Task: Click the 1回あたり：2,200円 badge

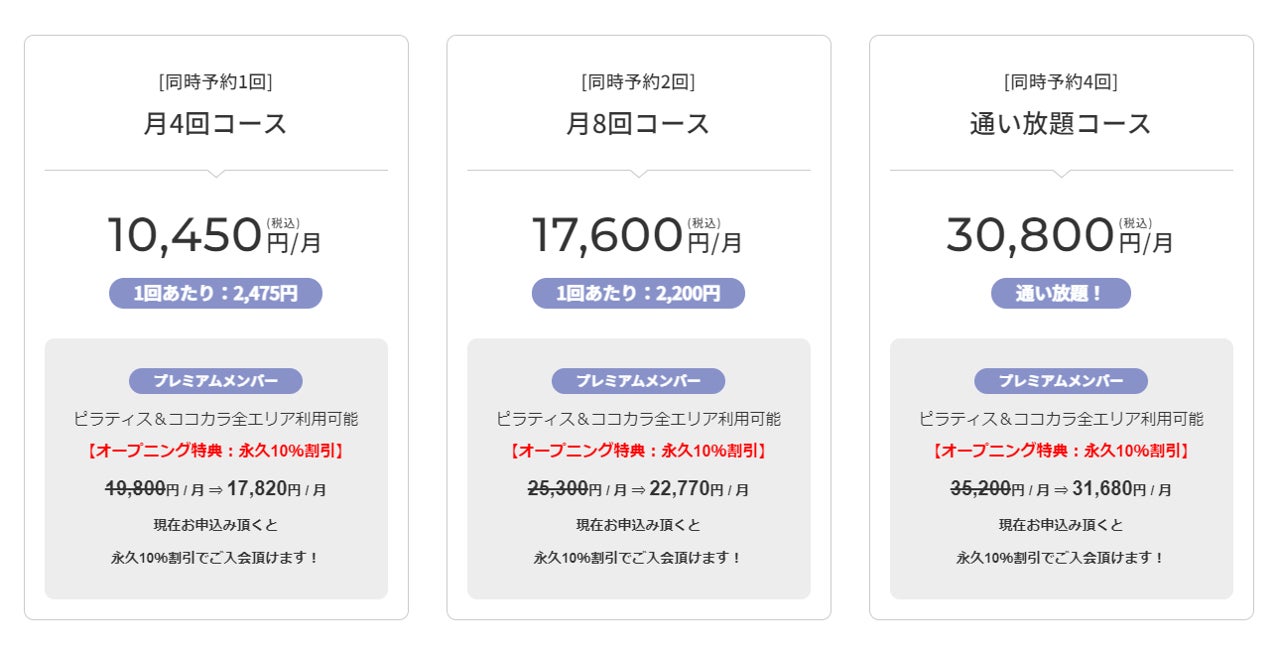Action: (x=638, y=293)
